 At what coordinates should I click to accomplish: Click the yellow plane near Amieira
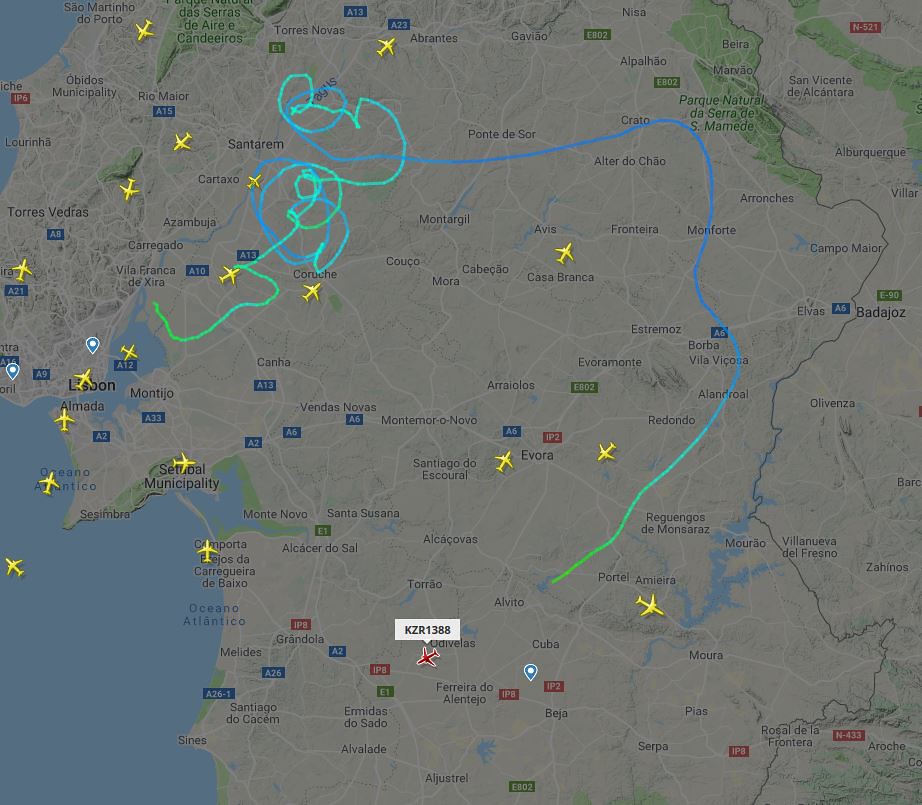tap(650, 606)
